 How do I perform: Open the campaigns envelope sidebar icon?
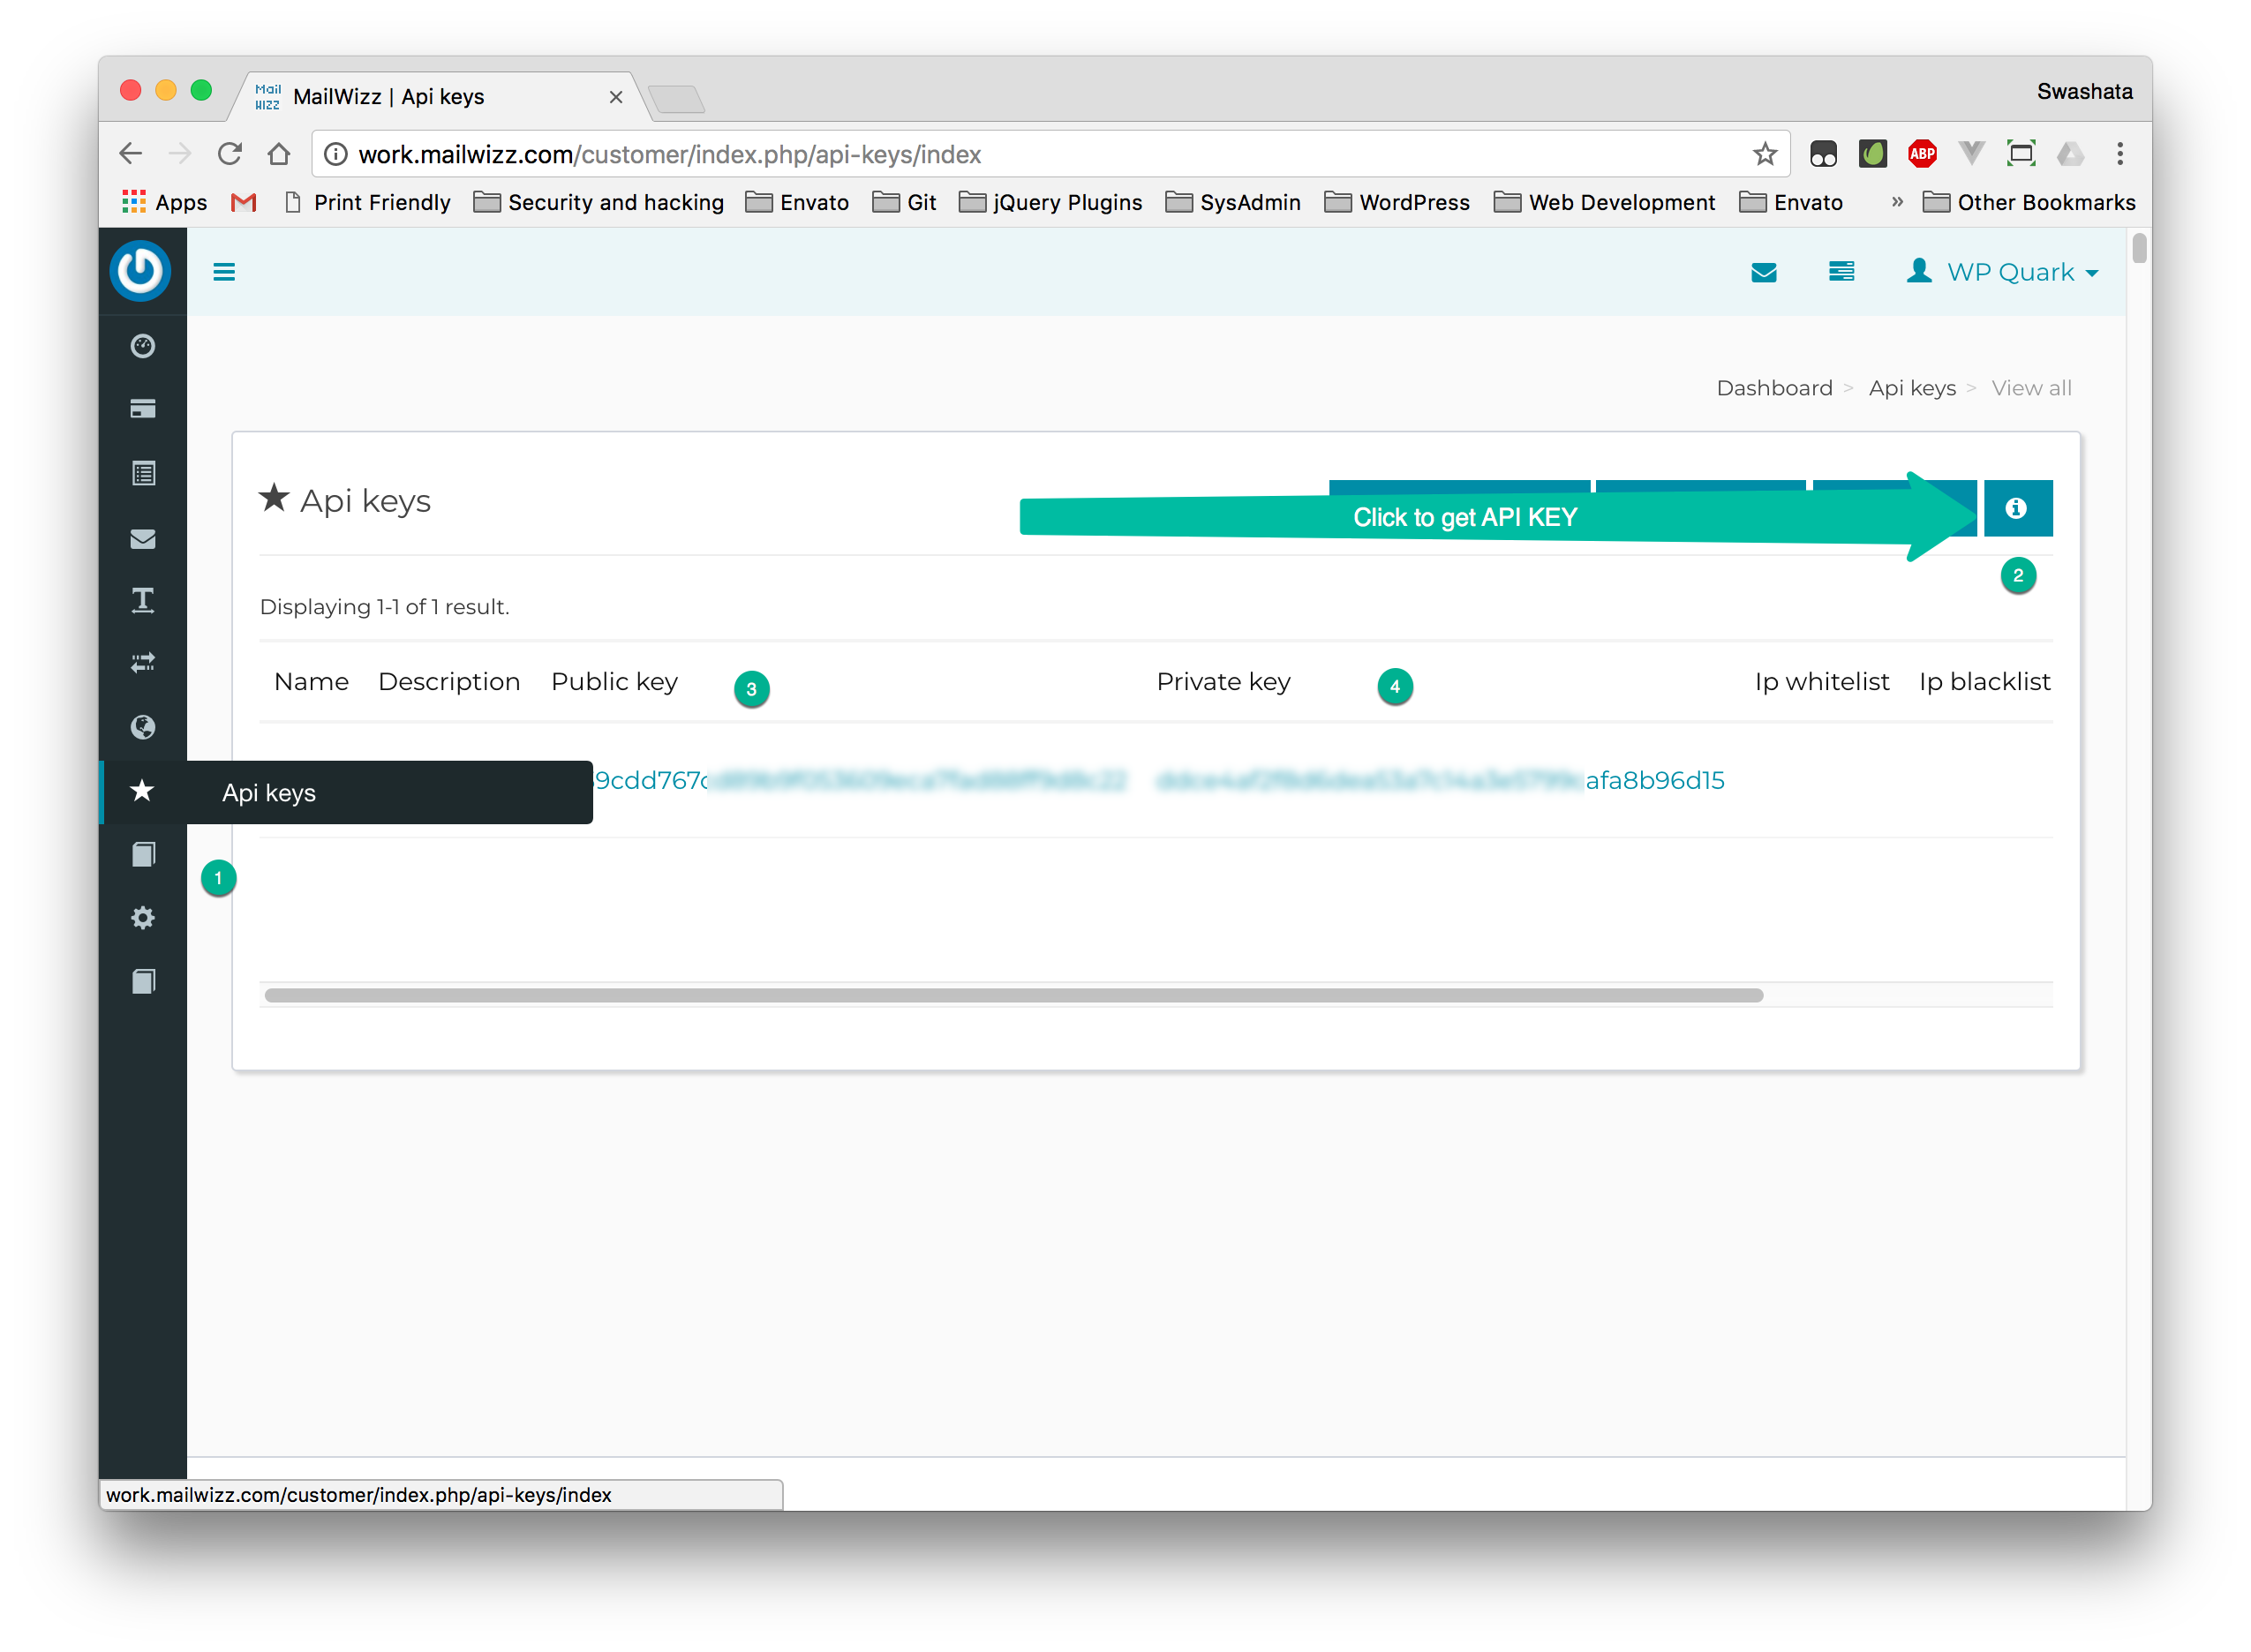143,539
